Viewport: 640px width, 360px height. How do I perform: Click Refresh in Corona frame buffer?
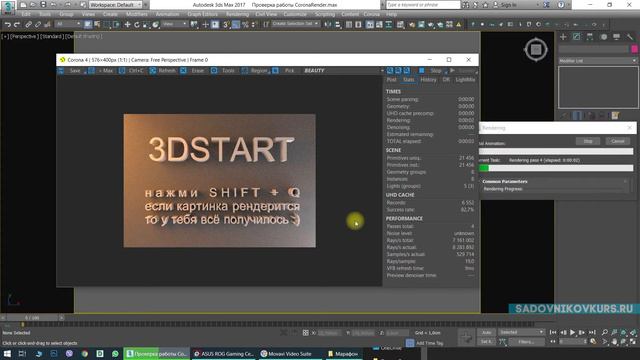point(162,71)
